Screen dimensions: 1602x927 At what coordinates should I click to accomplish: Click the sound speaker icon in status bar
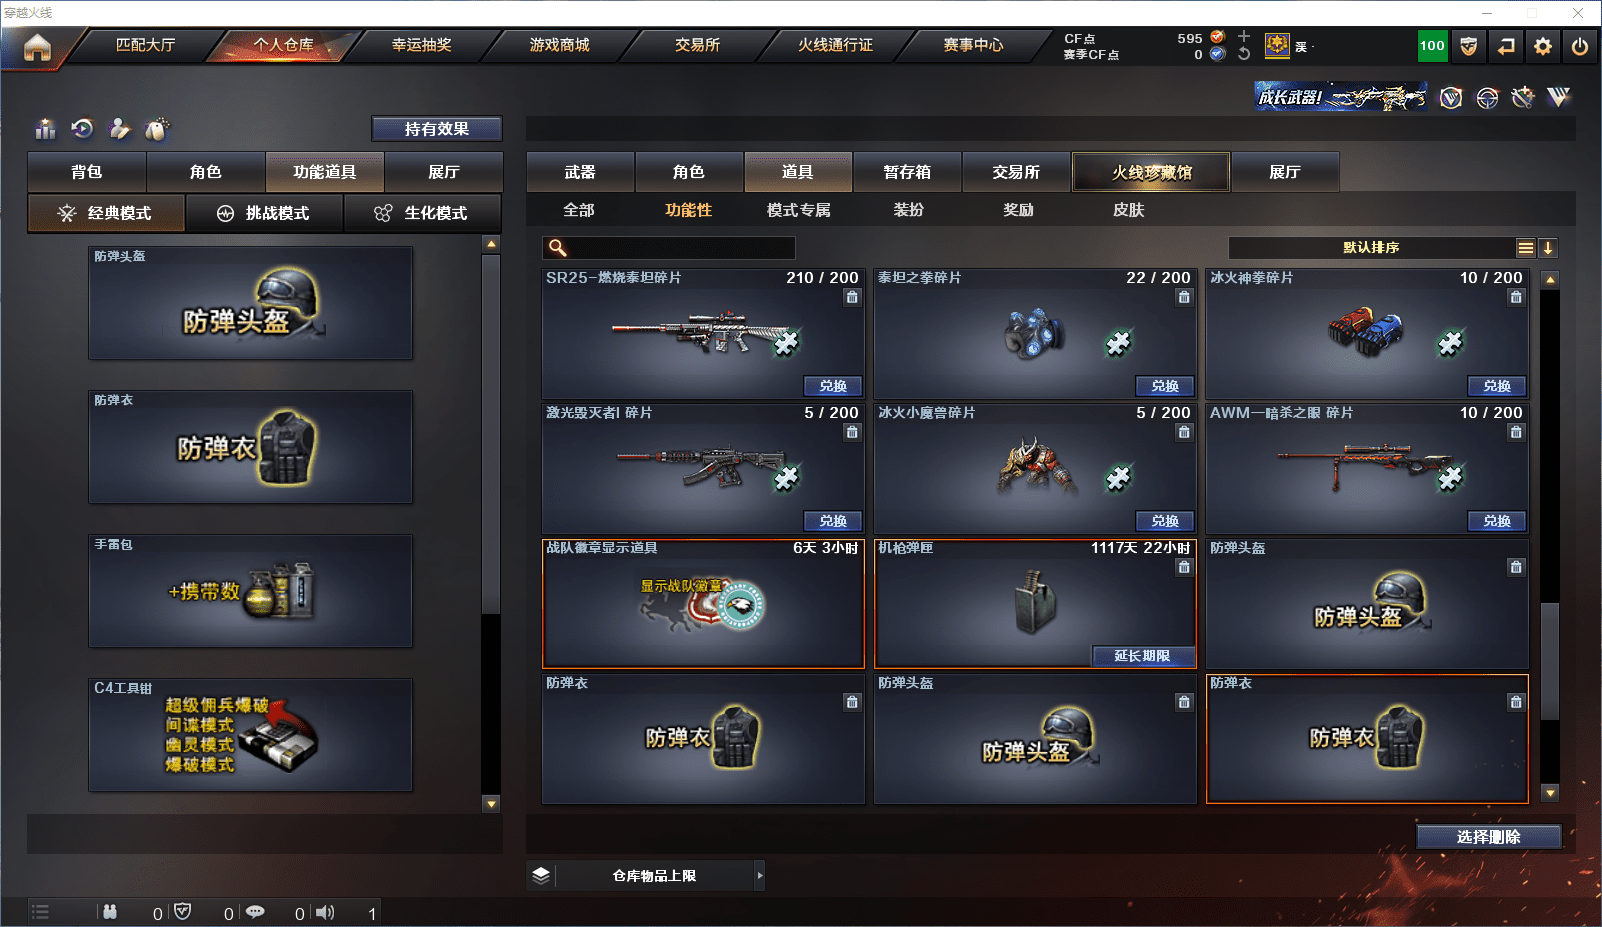click(325, 912)
